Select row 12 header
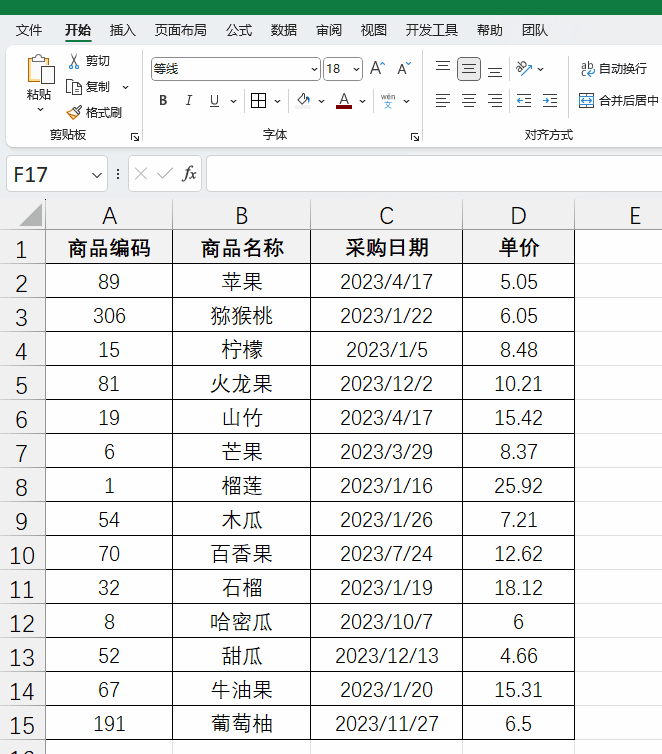The width and height of the screenshot is (662, 754). coord(22,621)
